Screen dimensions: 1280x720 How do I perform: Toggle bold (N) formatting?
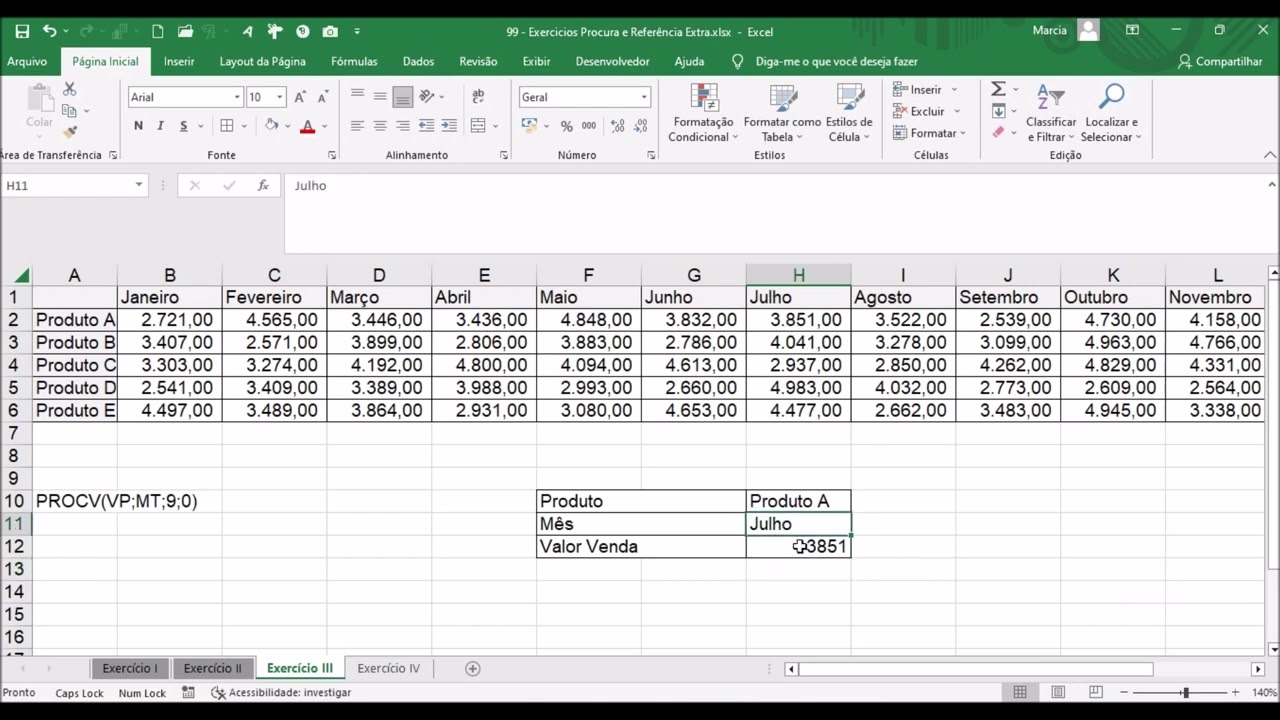click(138, 126)
